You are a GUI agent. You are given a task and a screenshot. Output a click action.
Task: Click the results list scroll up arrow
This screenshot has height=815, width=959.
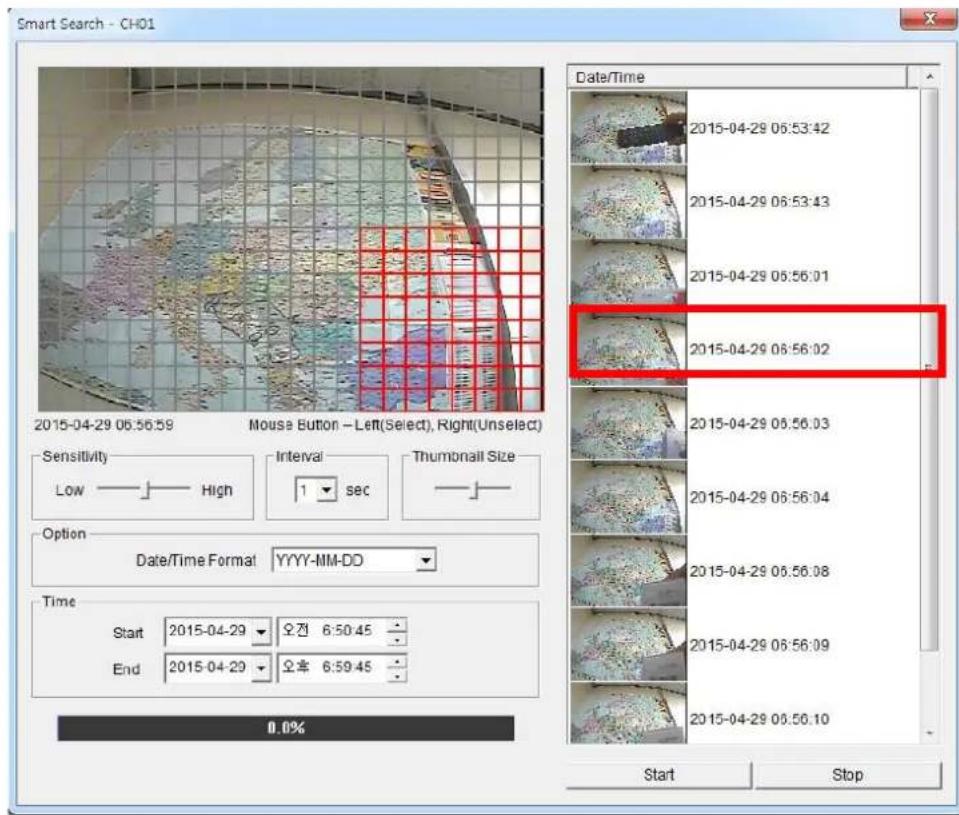(930, 77)
